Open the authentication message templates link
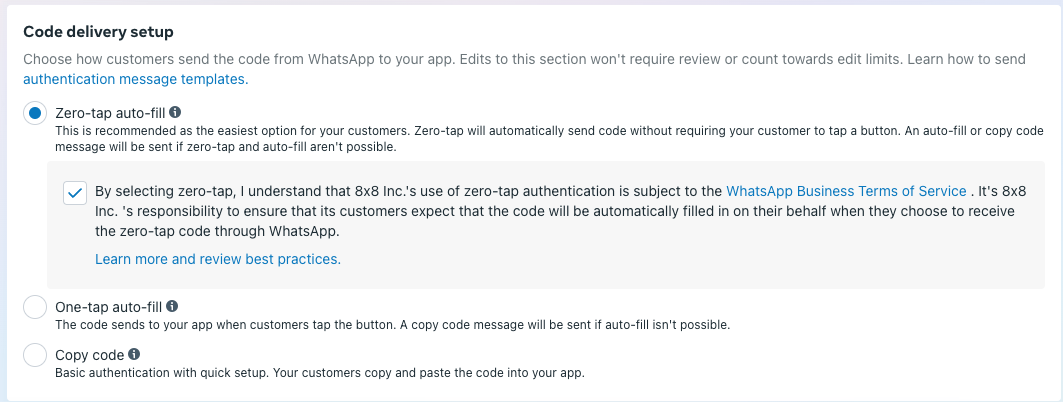 [135, 78]
